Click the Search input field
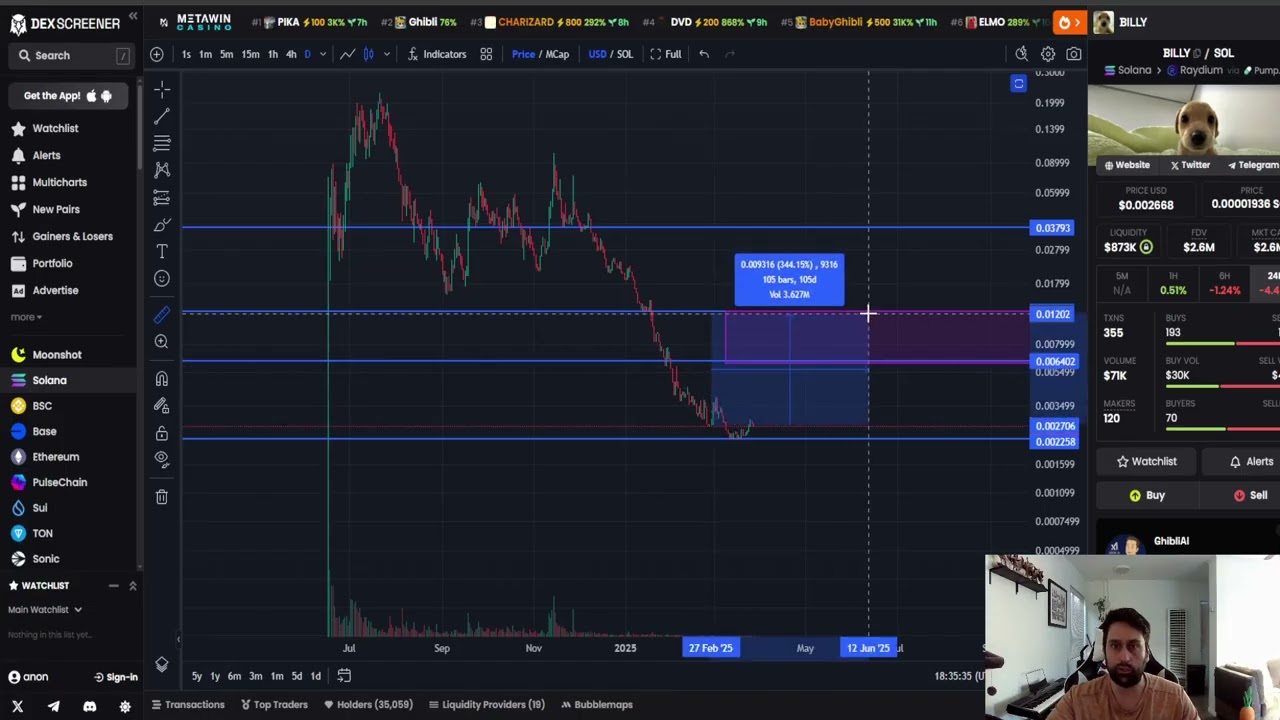Viewport: 1280px width, 720px height. (73, 56)
